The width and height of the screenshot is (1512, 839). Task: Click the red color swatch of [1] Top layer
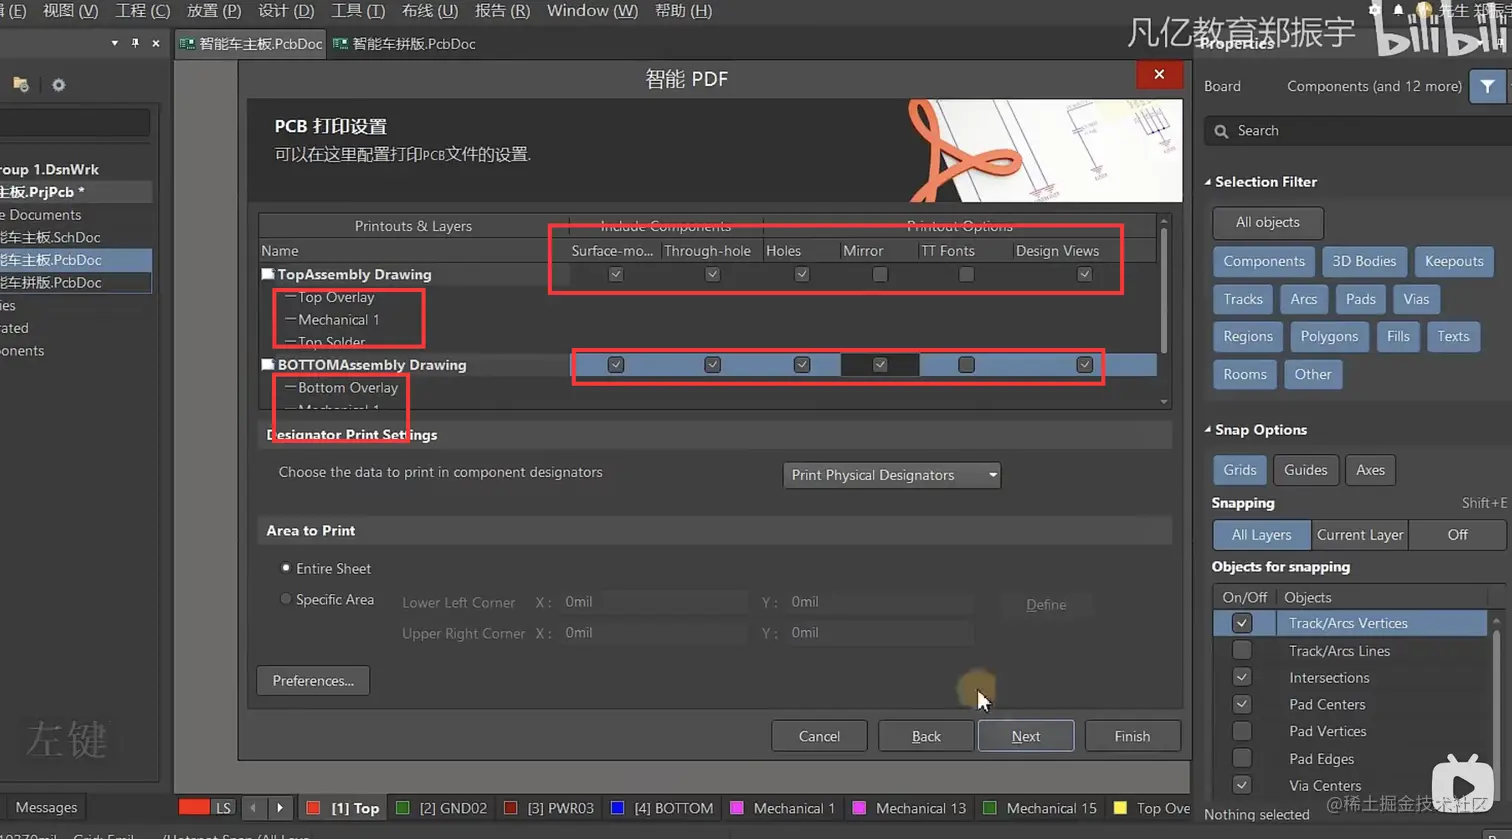[x=313, y=808]
